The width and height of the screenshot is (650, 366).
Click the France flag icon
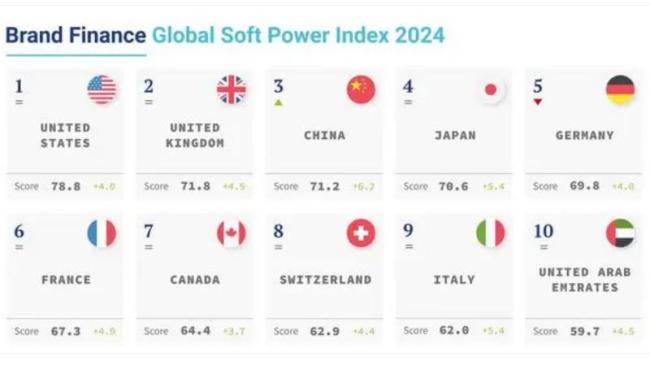(102, 233)
